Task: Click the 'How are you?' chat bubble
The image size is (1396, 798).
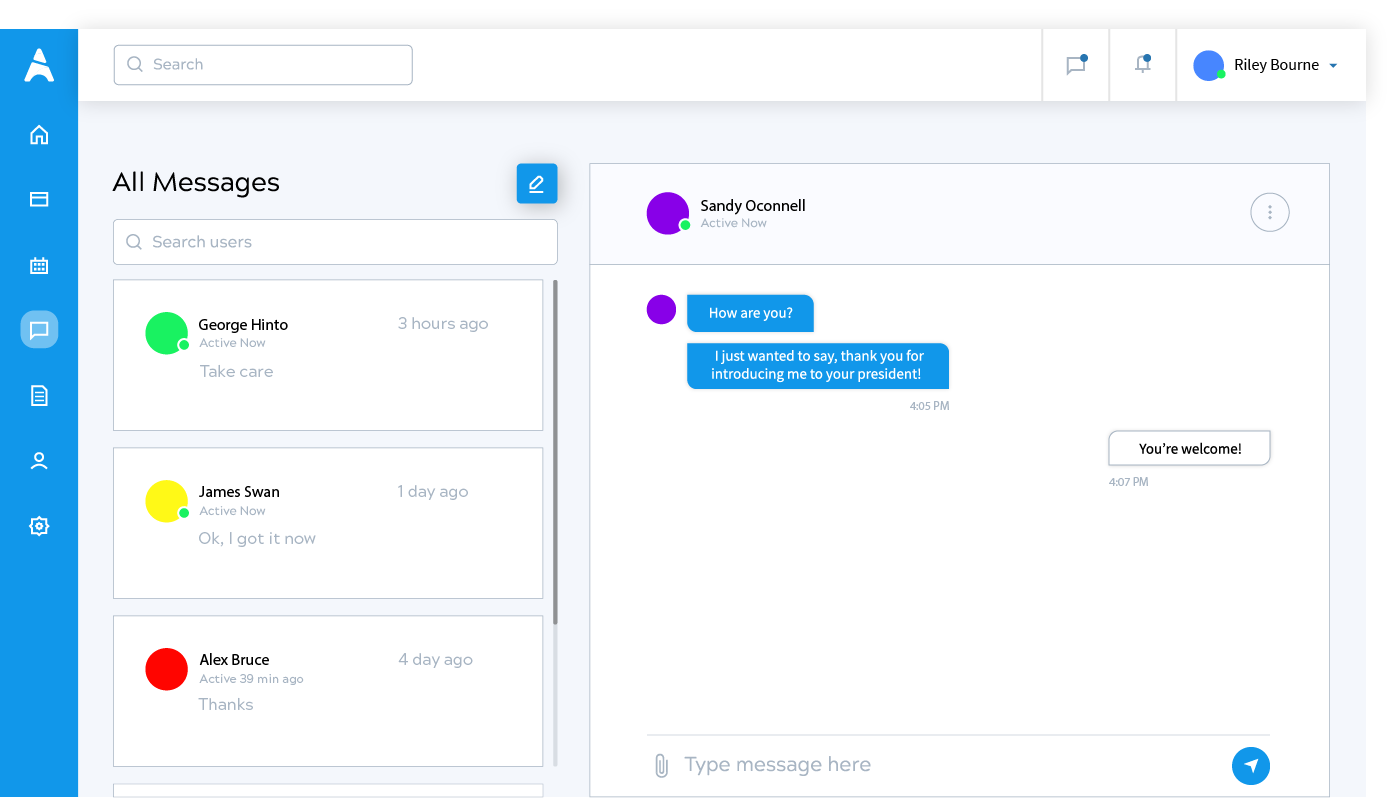Action: click(750, 313)
